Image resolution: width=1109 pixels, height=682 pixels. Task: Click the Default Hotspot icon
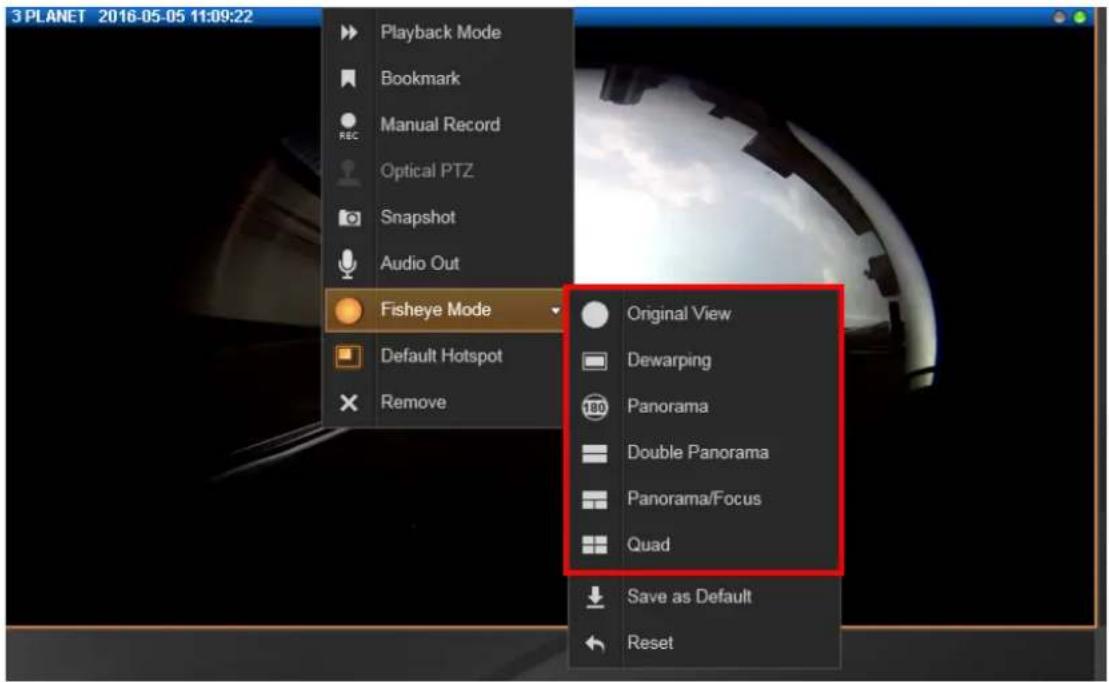(348, 357)
